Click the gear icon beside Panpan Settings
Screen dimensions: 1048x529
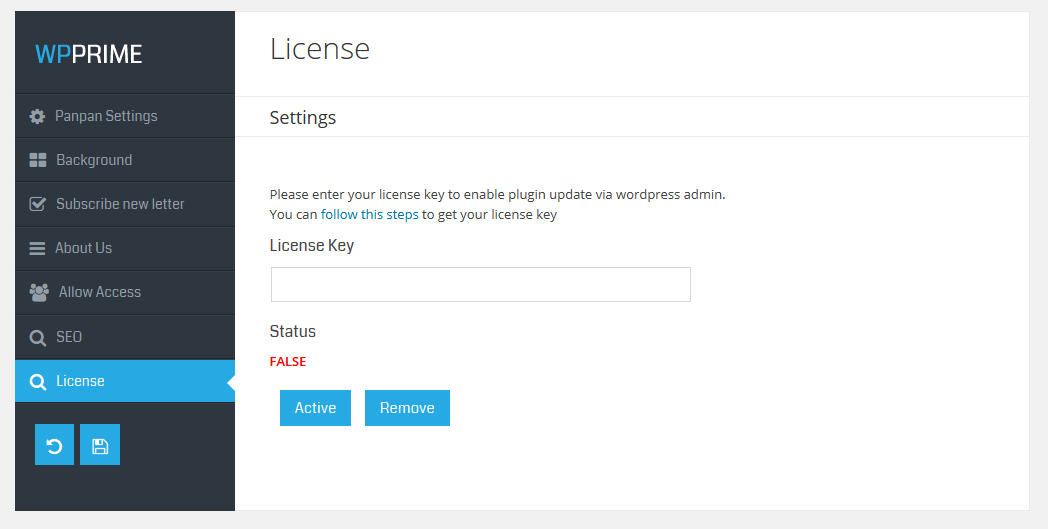(38, 116)
